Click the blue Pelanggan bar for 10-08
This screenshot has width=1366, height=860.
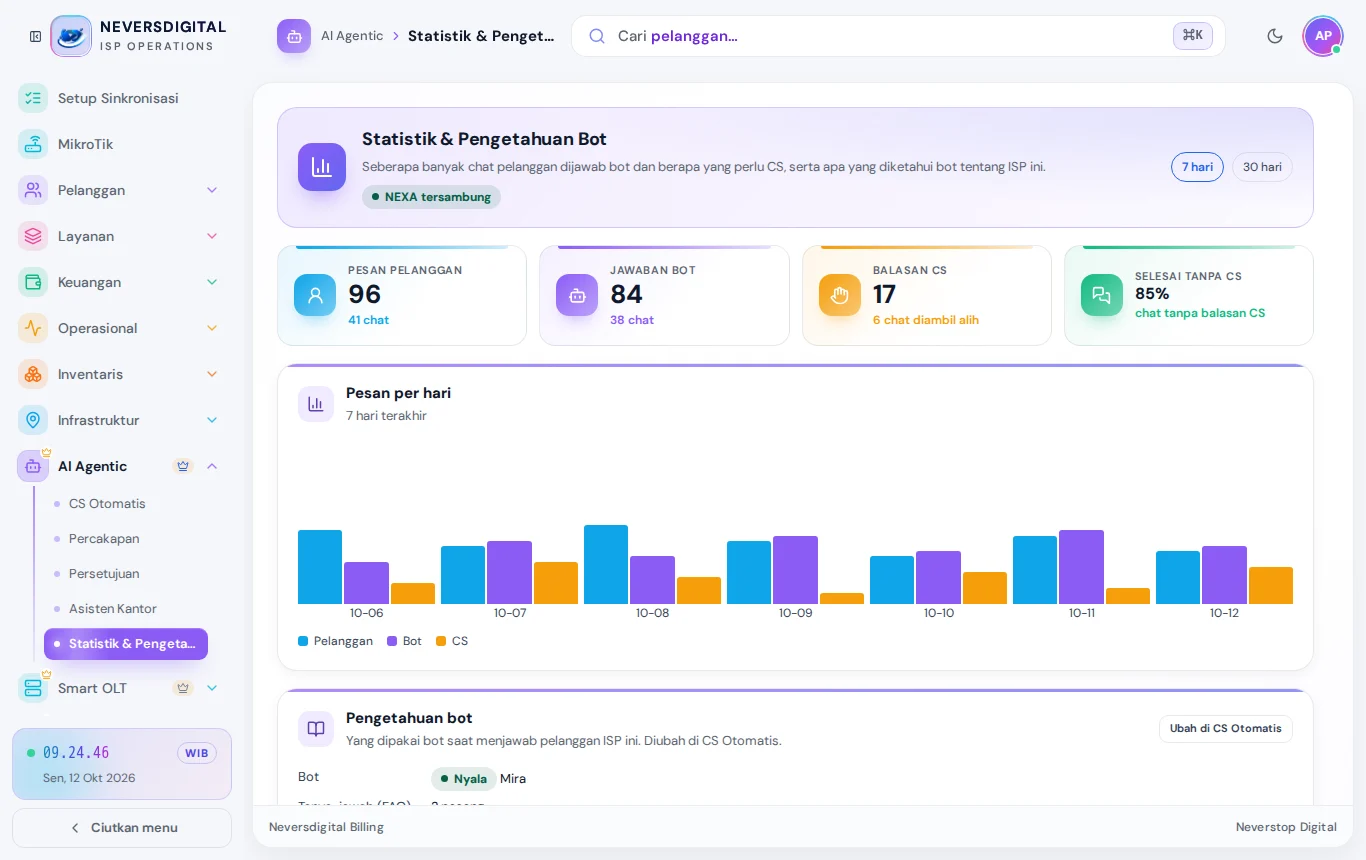(606, 564)
